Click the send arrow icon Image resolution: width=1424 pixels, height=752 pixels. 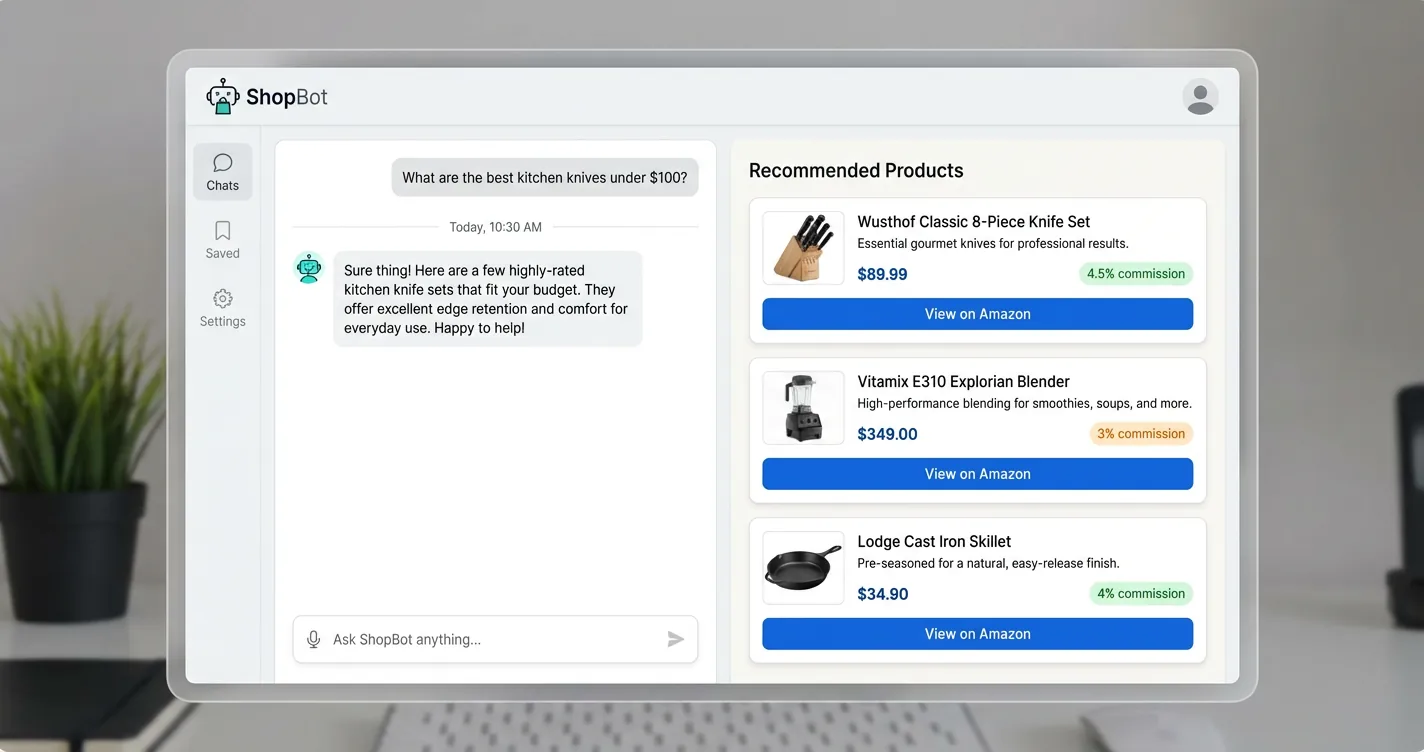[x=676, y=639]
